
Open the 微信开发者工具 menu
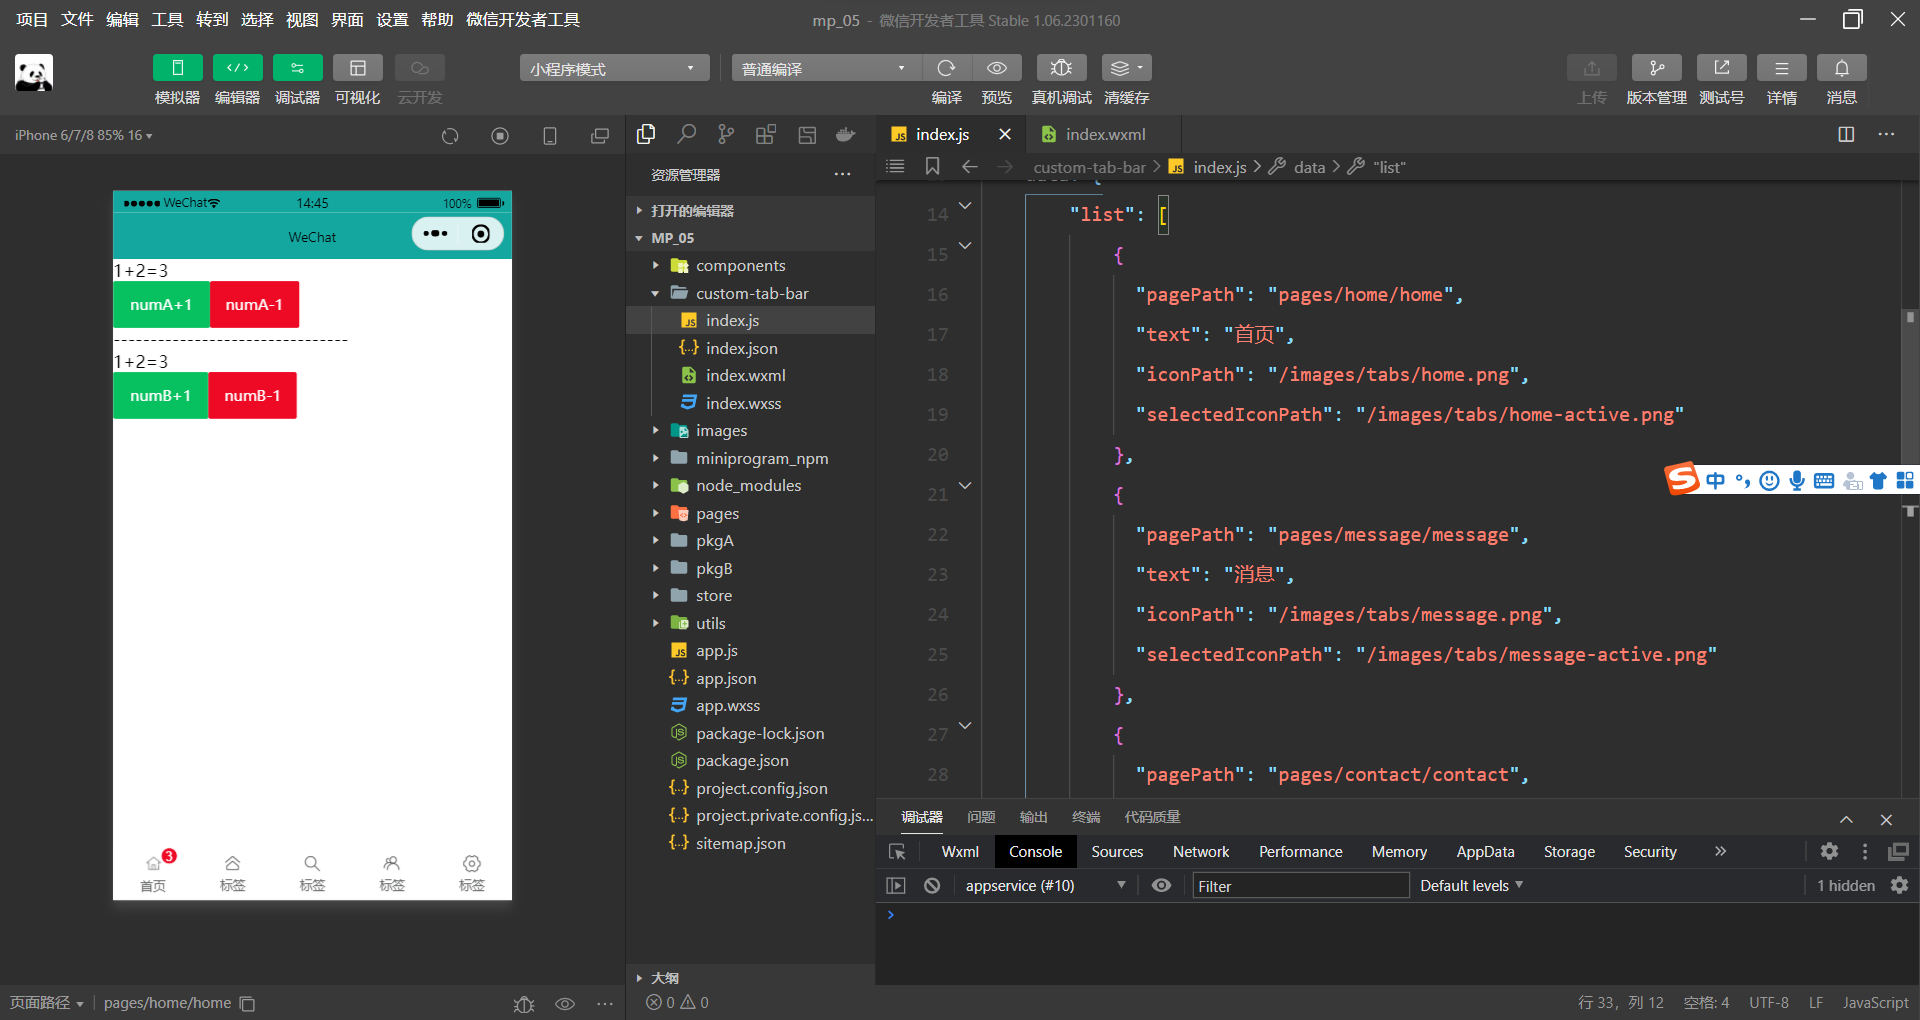523,19
